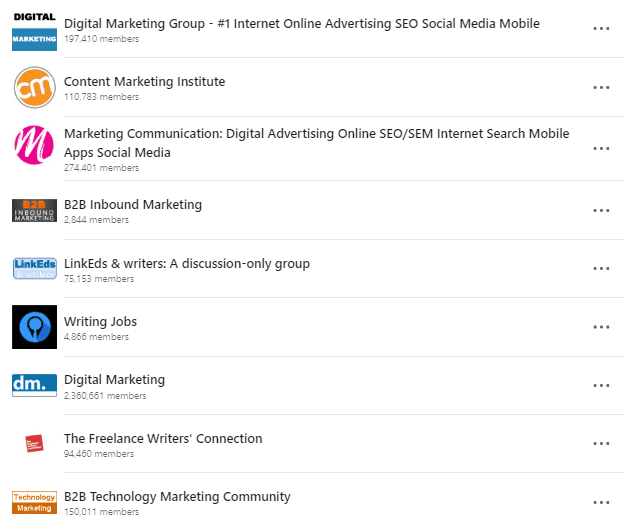Viewport: 632px width, 523px height.
Task: Click the Digital Marketing Group logo icon
Action: [x=34, y=29]
